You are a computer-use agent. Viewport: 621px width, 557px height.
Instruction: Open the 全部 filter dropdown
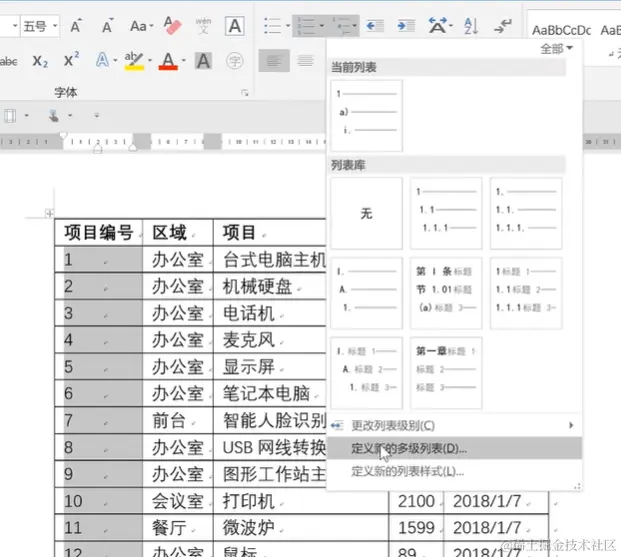pos(556,49)
